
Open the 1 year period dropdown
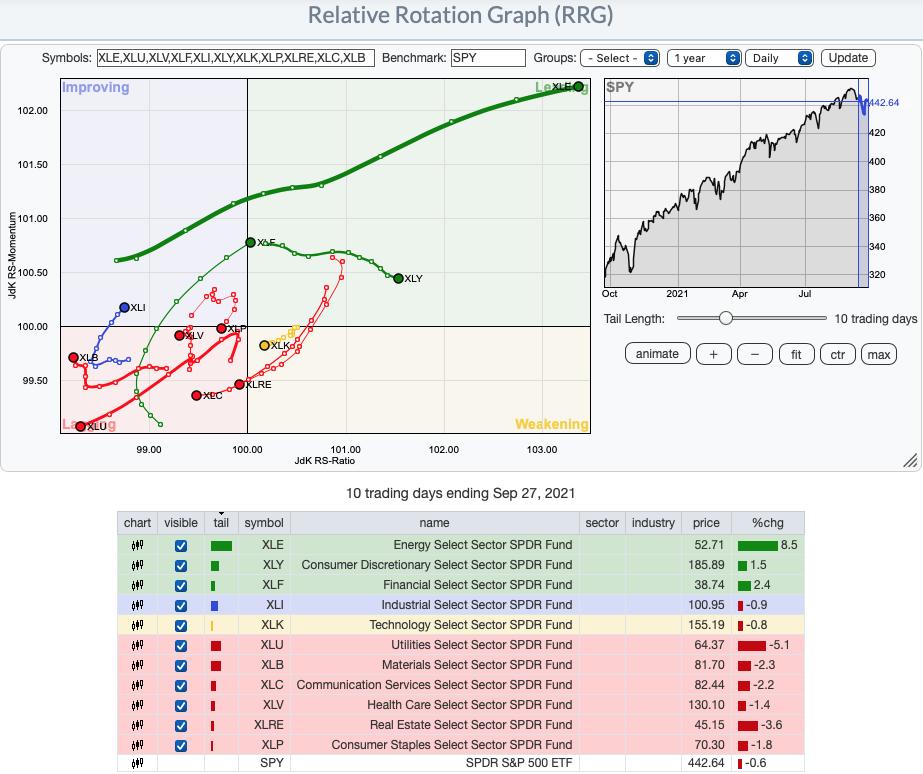click(703, 58)
